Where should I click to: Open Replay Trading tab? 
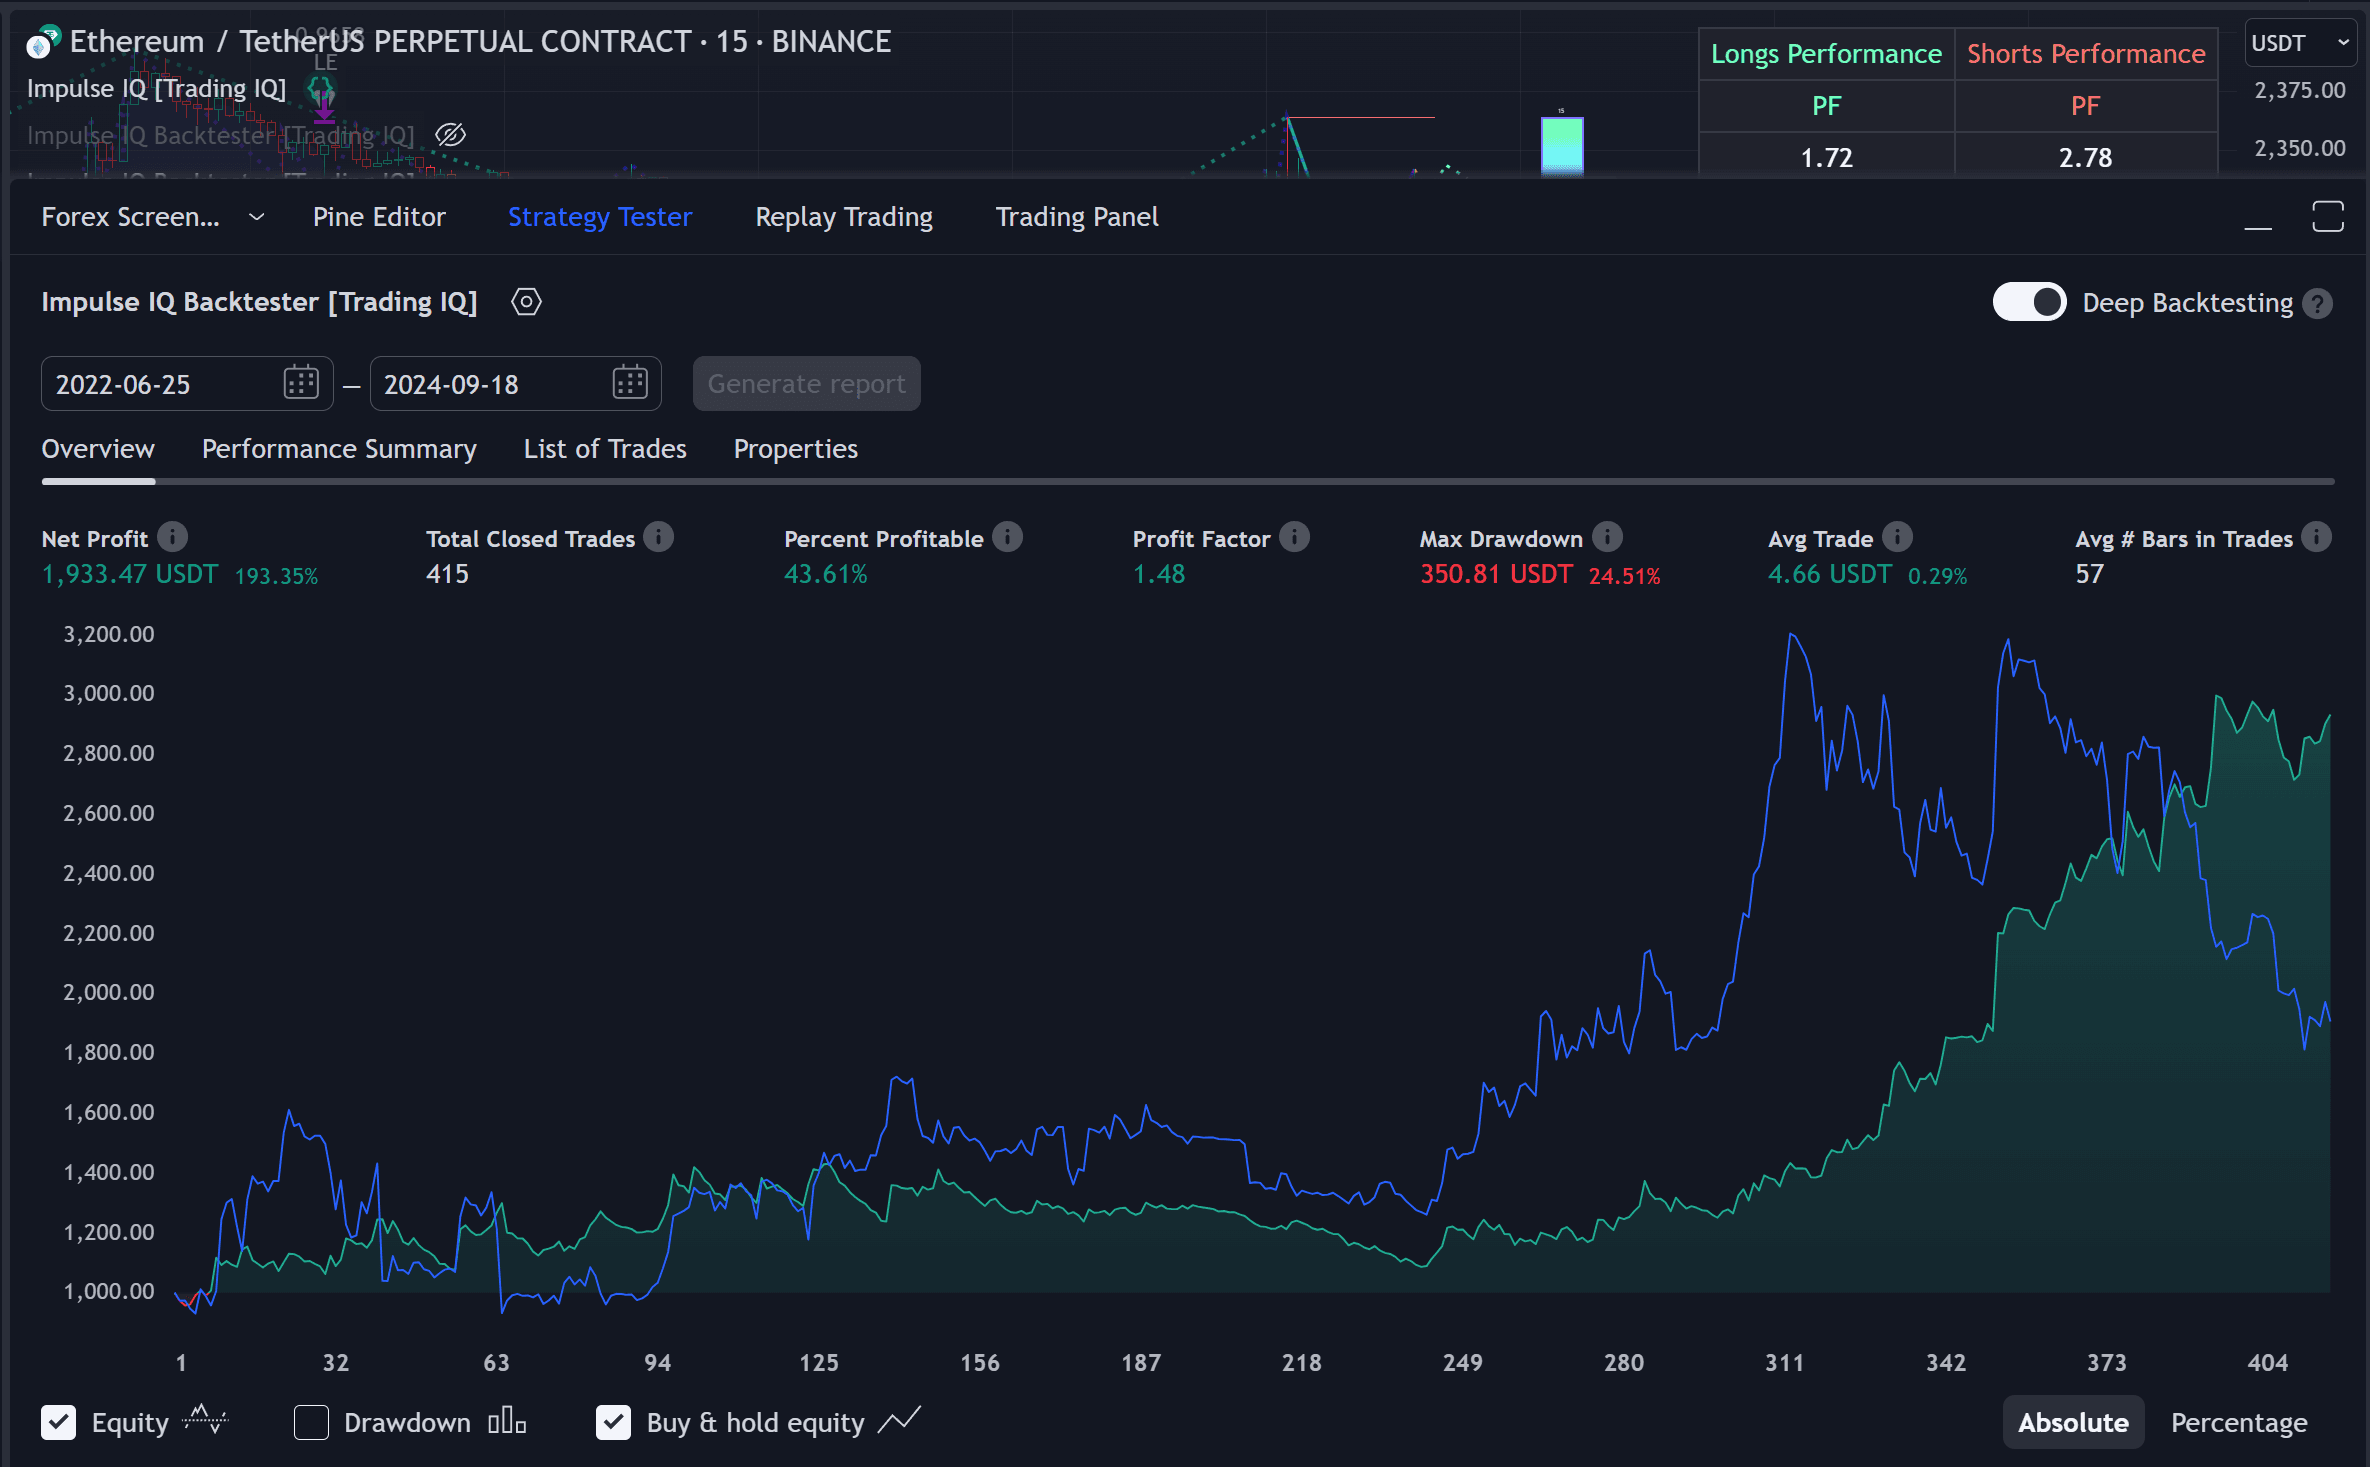tap(844, 217)
